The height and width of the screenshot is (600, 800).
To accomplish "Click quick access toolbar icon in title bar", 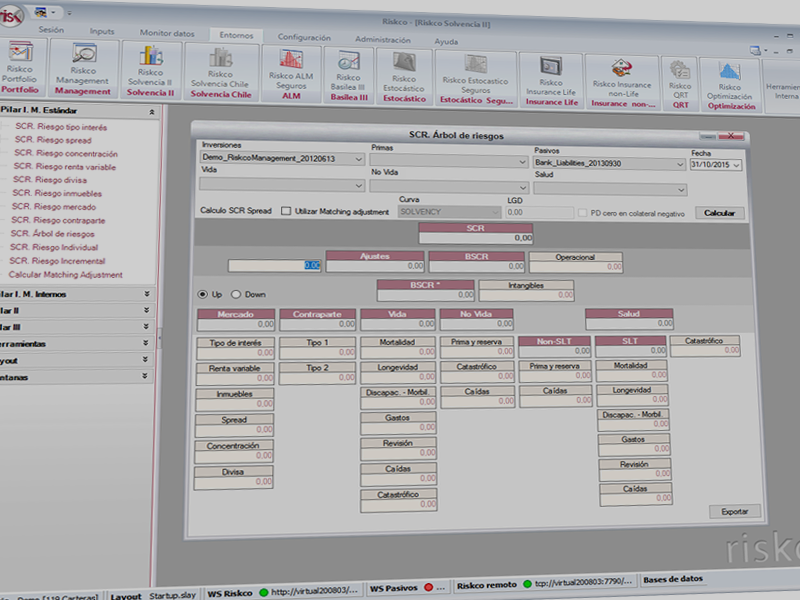I will point(42,12).
